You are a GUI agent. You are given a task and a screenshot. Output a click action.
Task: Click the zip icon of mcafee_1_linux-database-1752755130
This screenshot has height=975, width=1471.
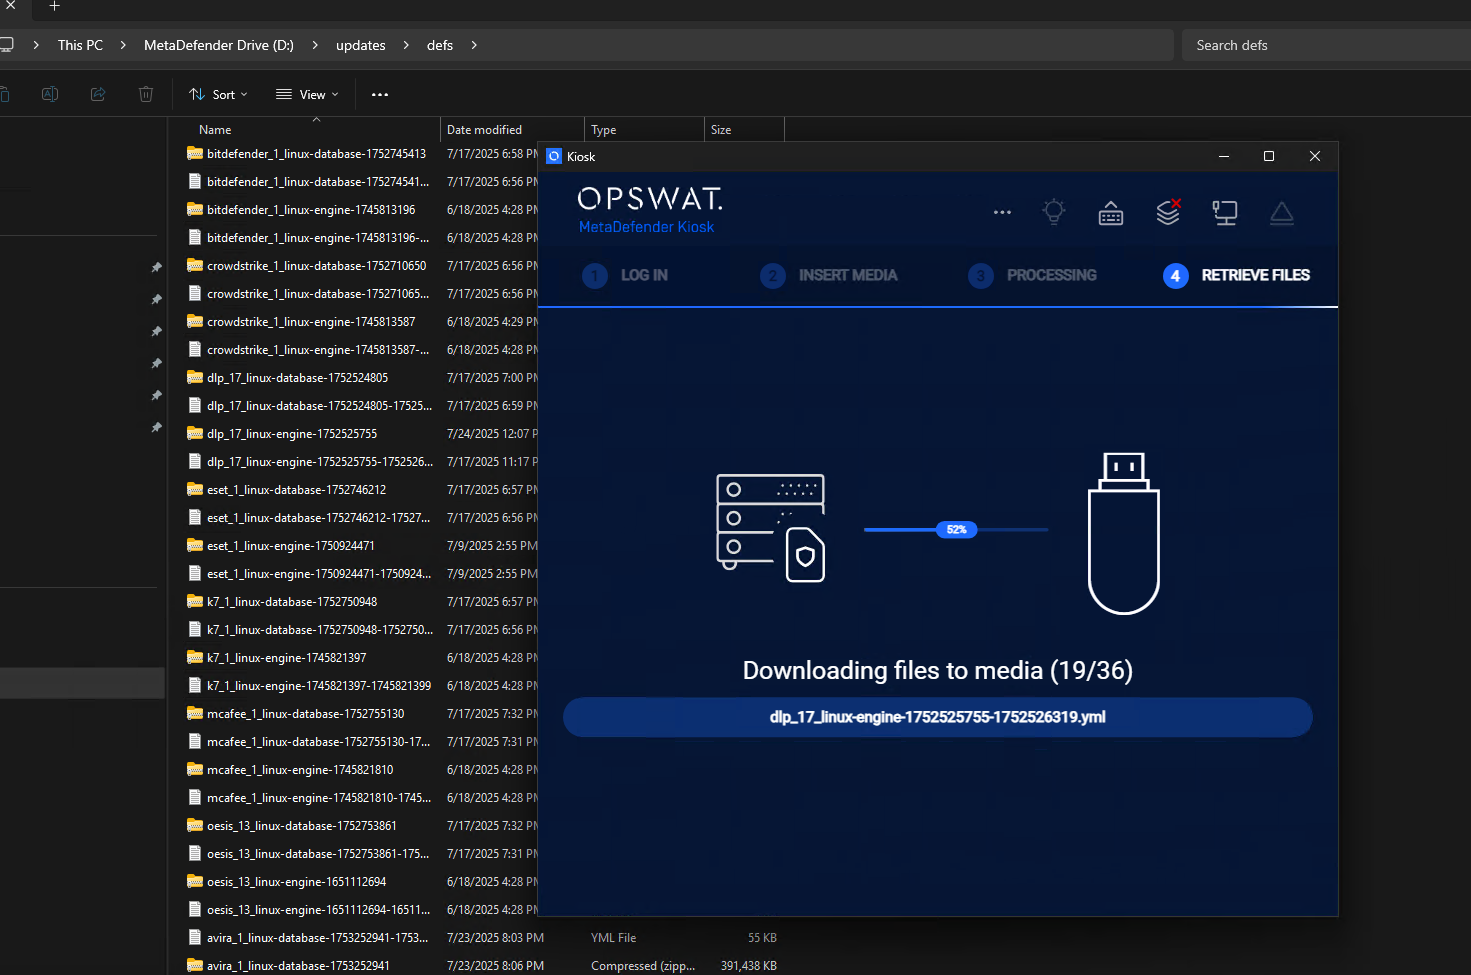(x=195, y=714)
